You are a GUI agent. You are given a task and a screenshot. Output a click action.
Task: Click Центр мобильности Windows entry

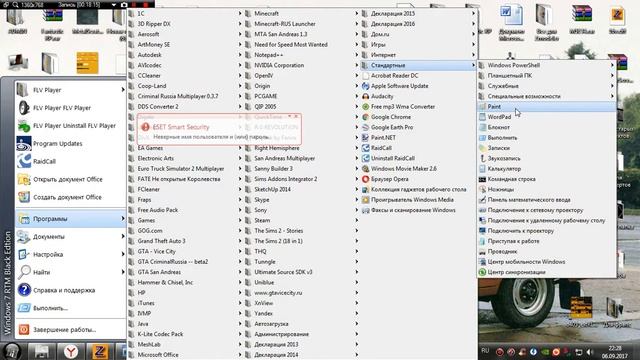coord(546,262)
